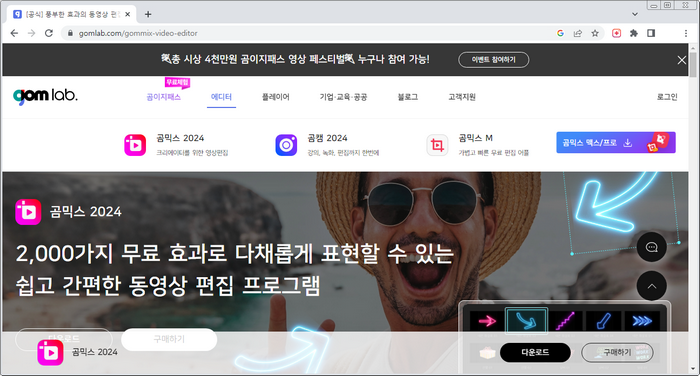Open the red extension icon in toolbar
The height and width of the screenshot is (376, 700).
point(617,33)
